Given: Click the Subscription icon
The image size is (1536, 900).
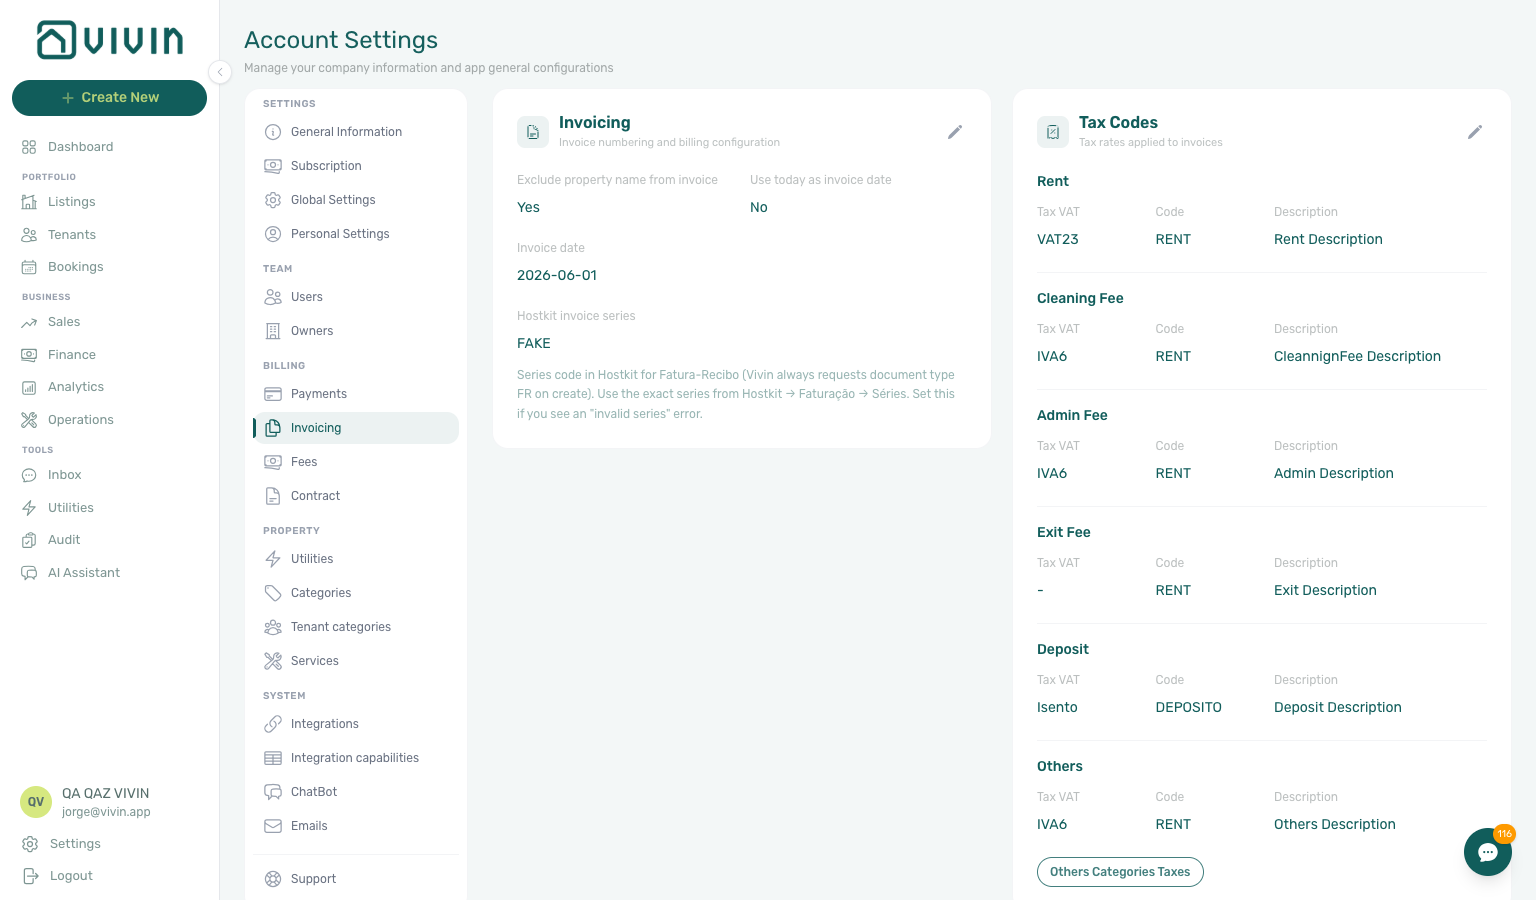Looking at the screenshot, I should point(273,166).
